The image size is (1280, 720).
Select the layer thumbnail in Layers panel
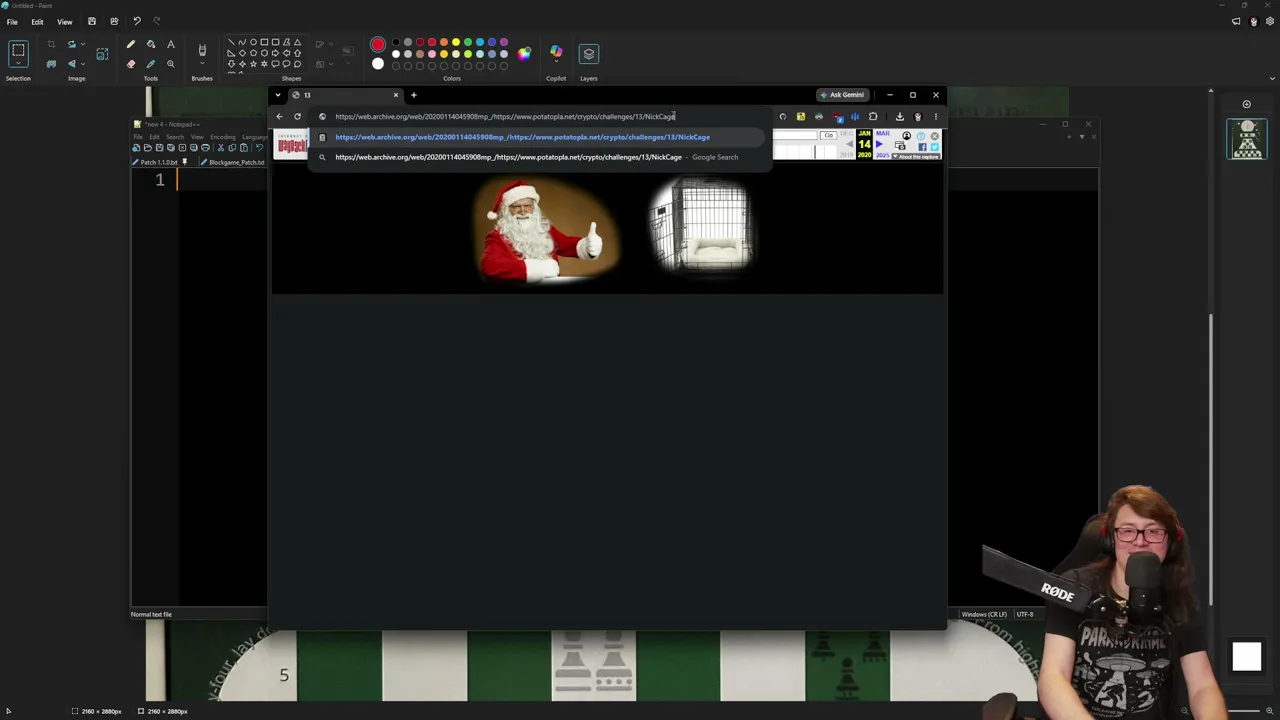1247,139
